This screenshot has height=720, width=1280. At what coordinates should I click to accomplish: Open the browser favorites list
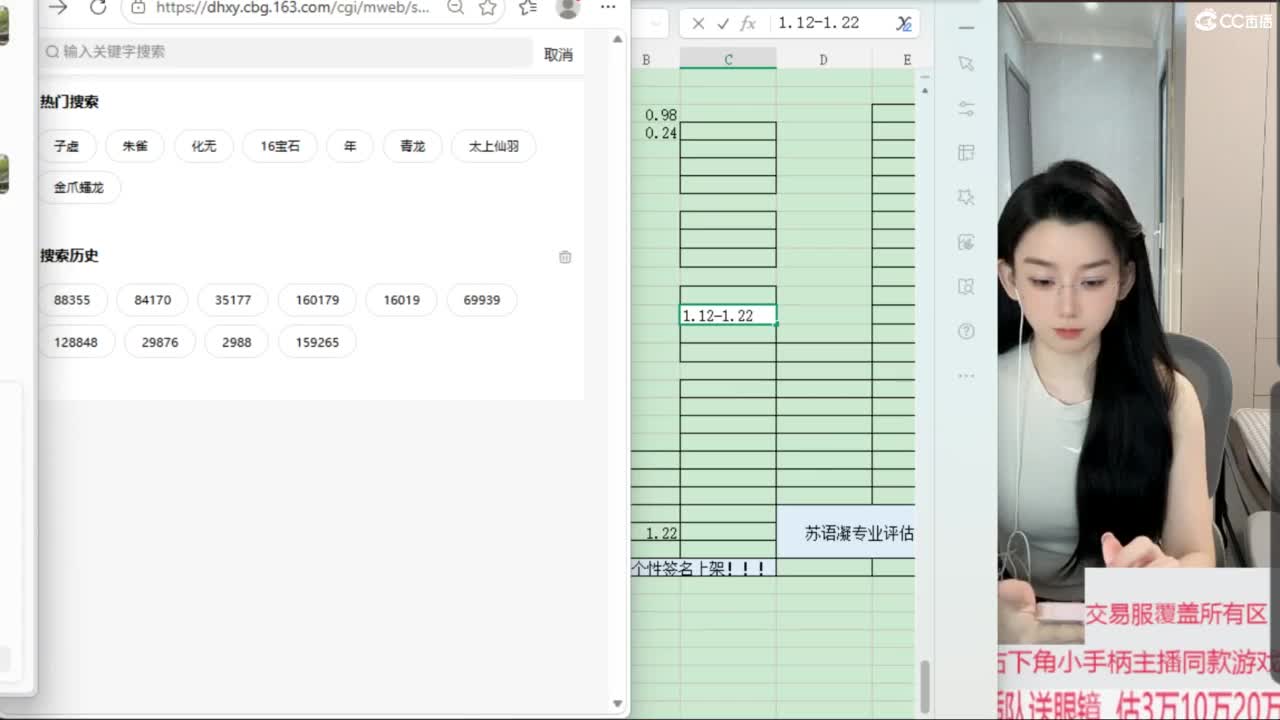click(528, 7)
